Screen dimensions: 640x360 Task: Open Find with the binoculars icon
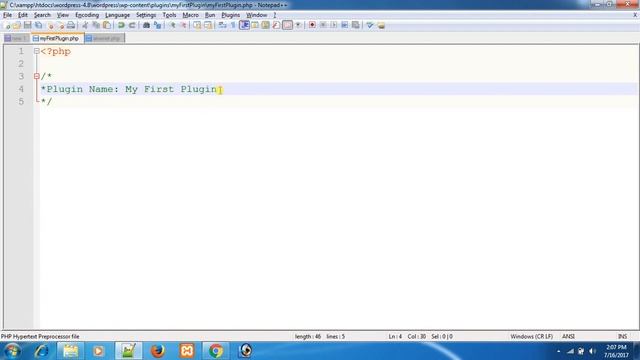click(x=146, y=25)
